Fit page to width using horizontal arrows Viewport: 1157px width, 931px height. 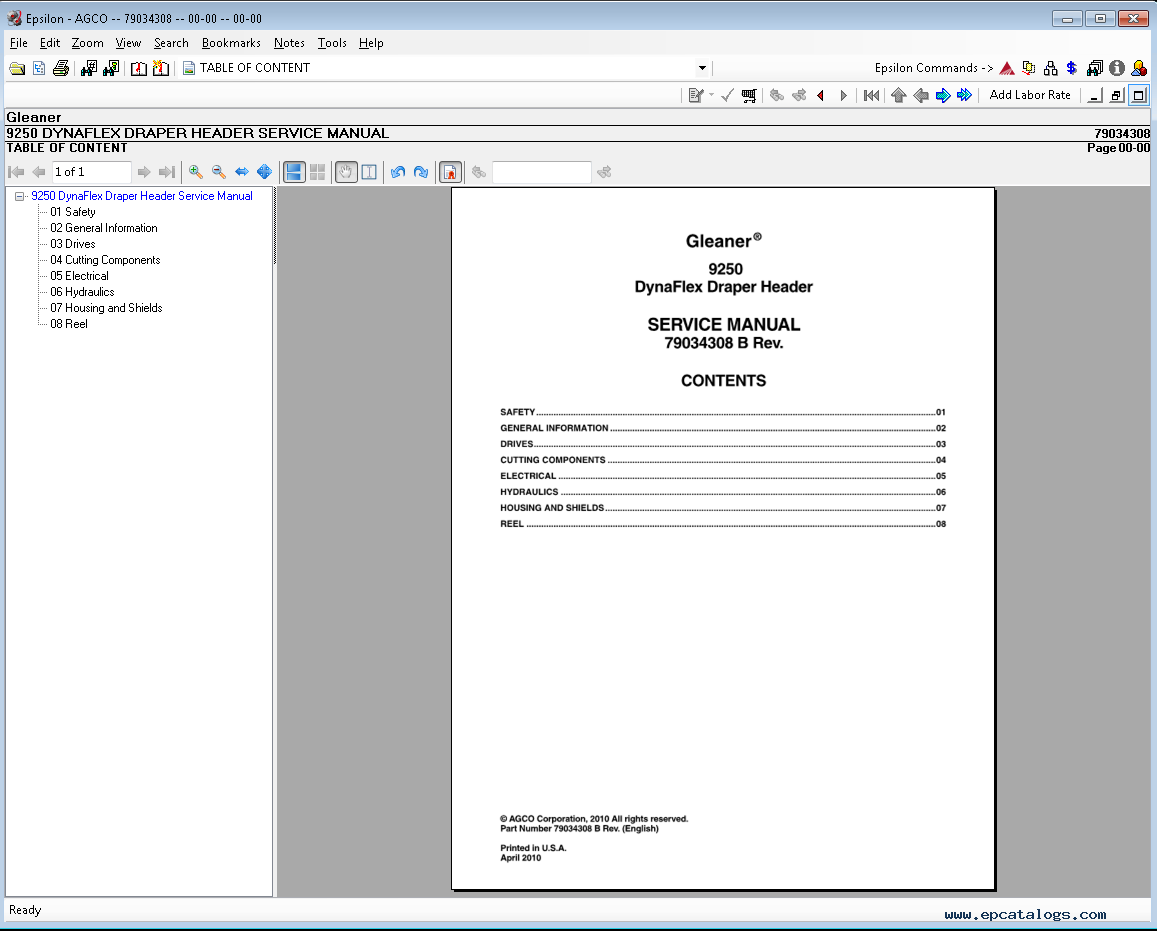click(241, 172)
